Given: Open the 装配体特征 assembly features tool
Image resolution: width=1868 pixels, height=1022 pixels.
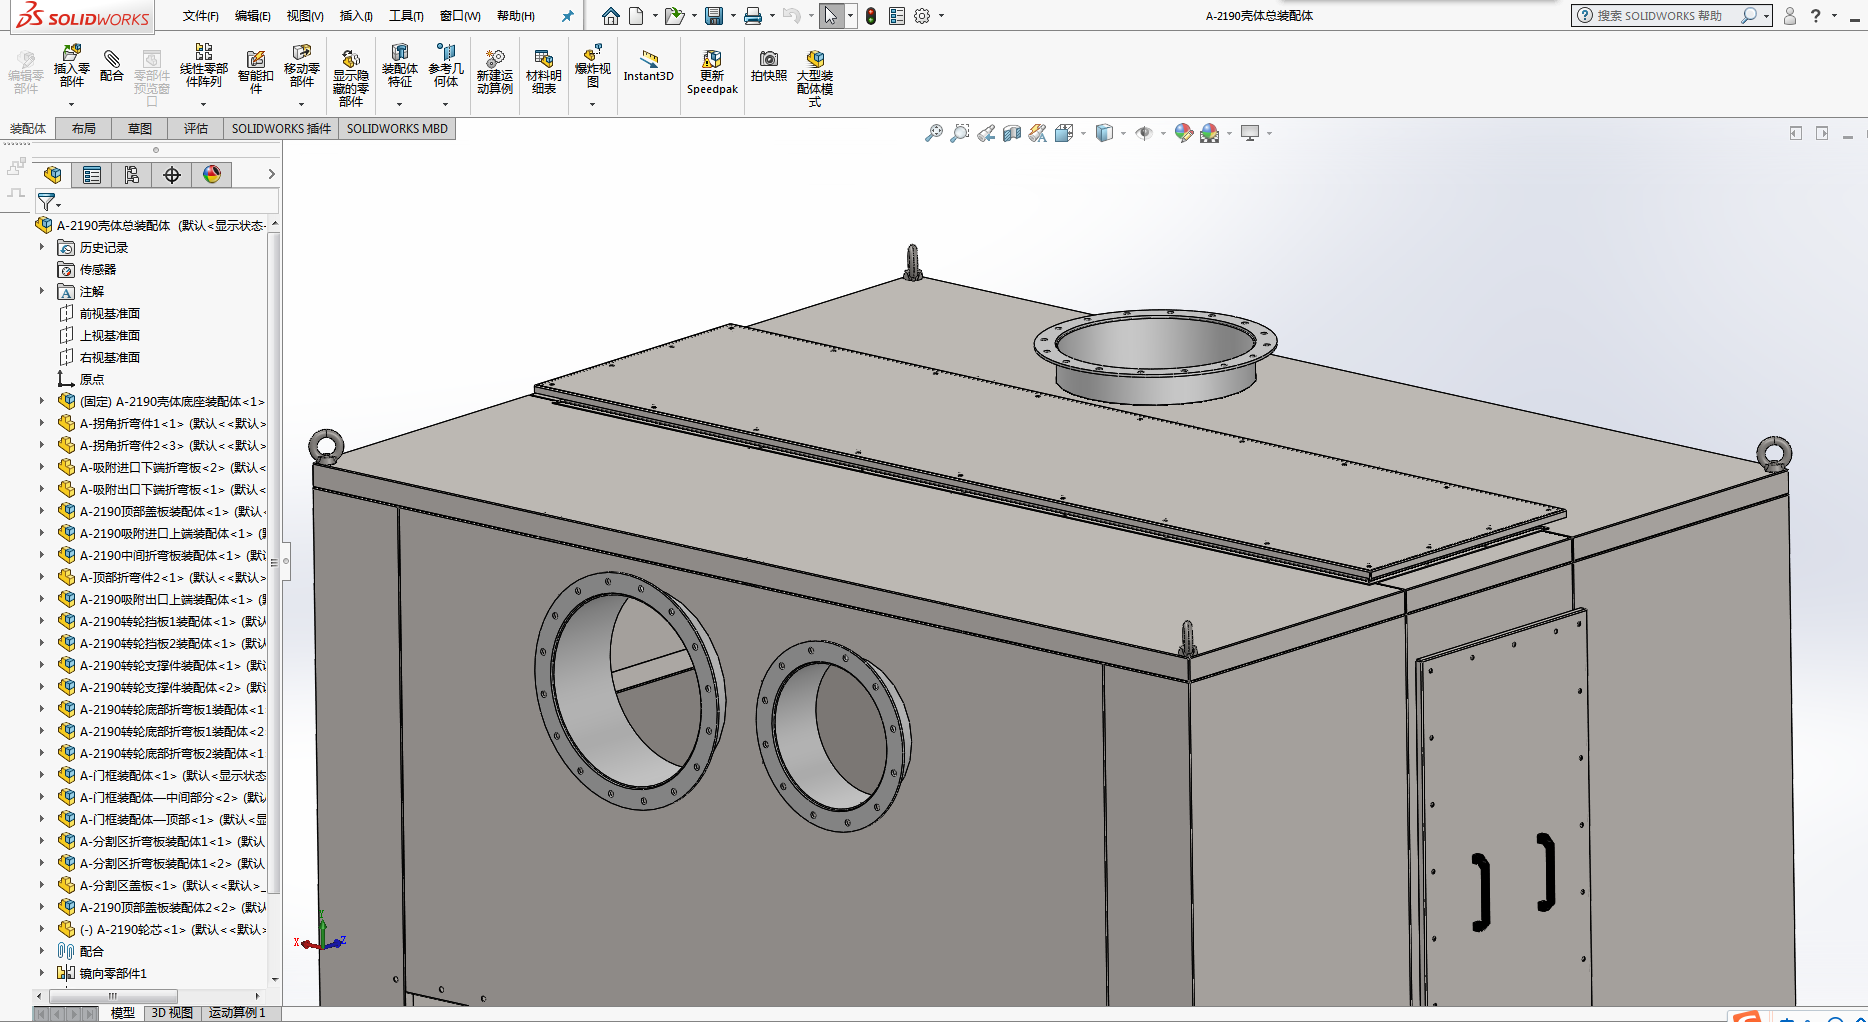Looking at the screenshot, I should click(x=399, y=65).
